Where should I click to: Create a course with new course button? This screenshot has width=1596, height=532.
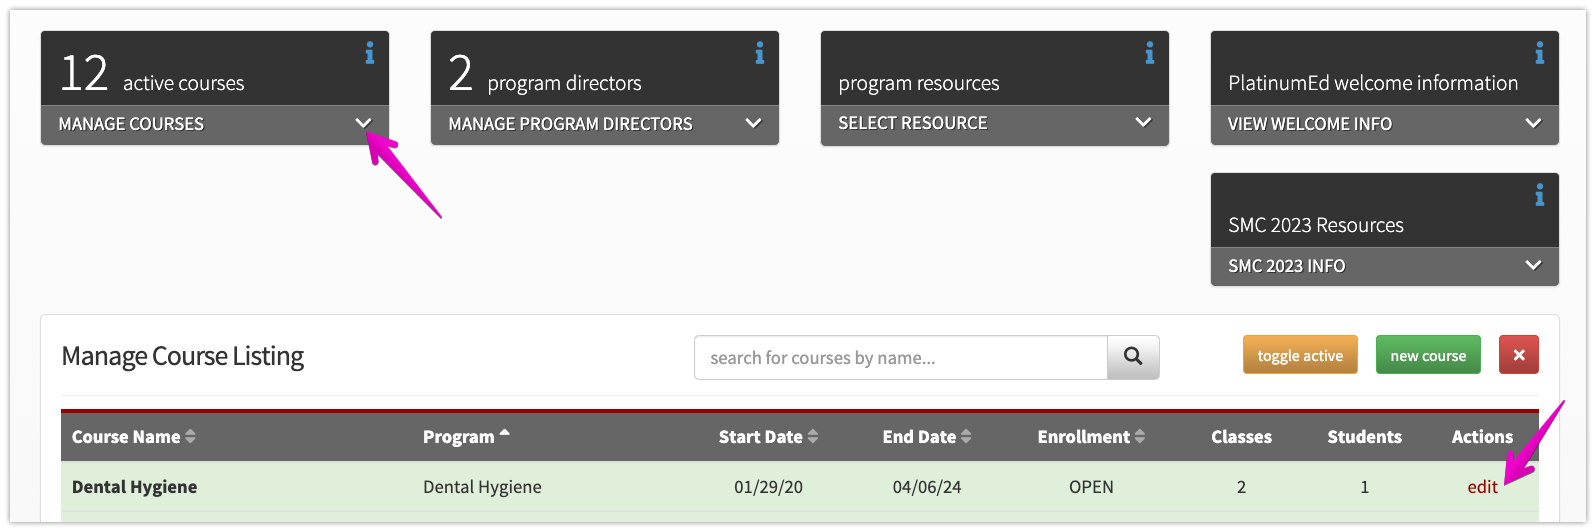pyautogui.click(x=1428, y=355)
